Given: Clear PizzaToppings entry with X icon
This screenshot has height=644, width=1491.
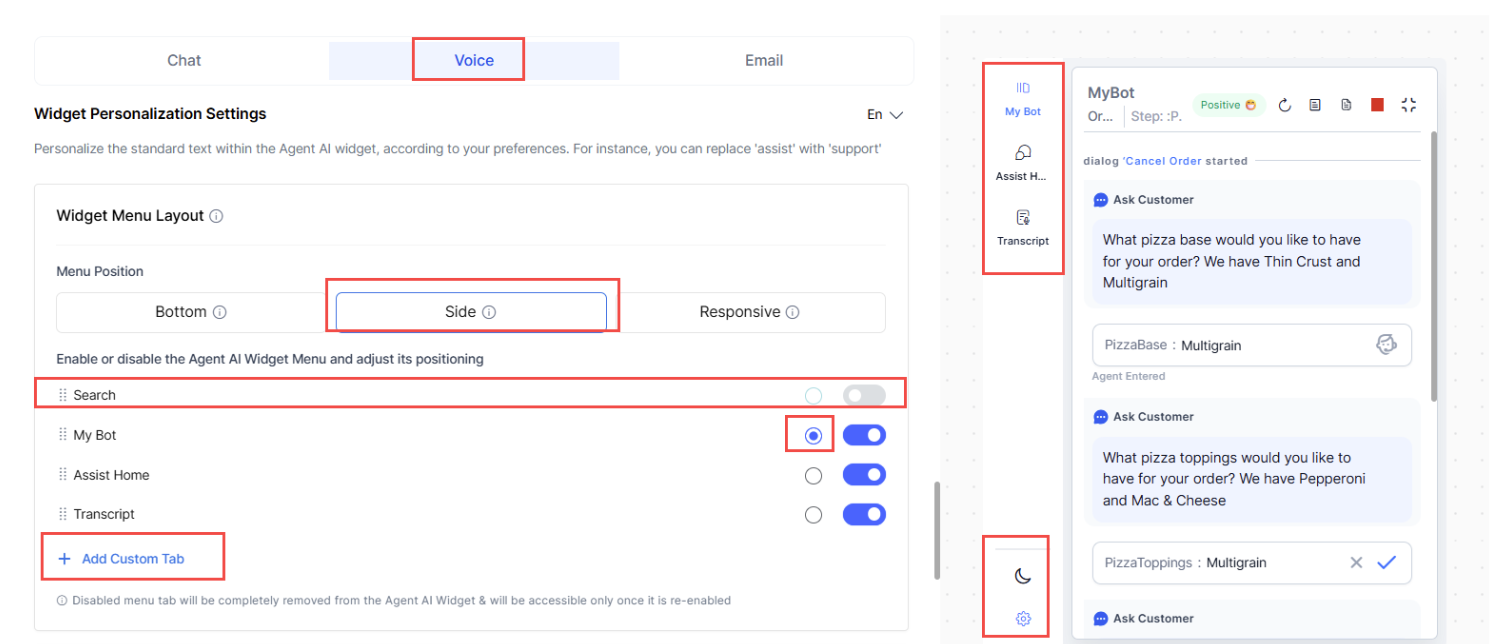Looking at the screenshot, I should coord(1356,563).
